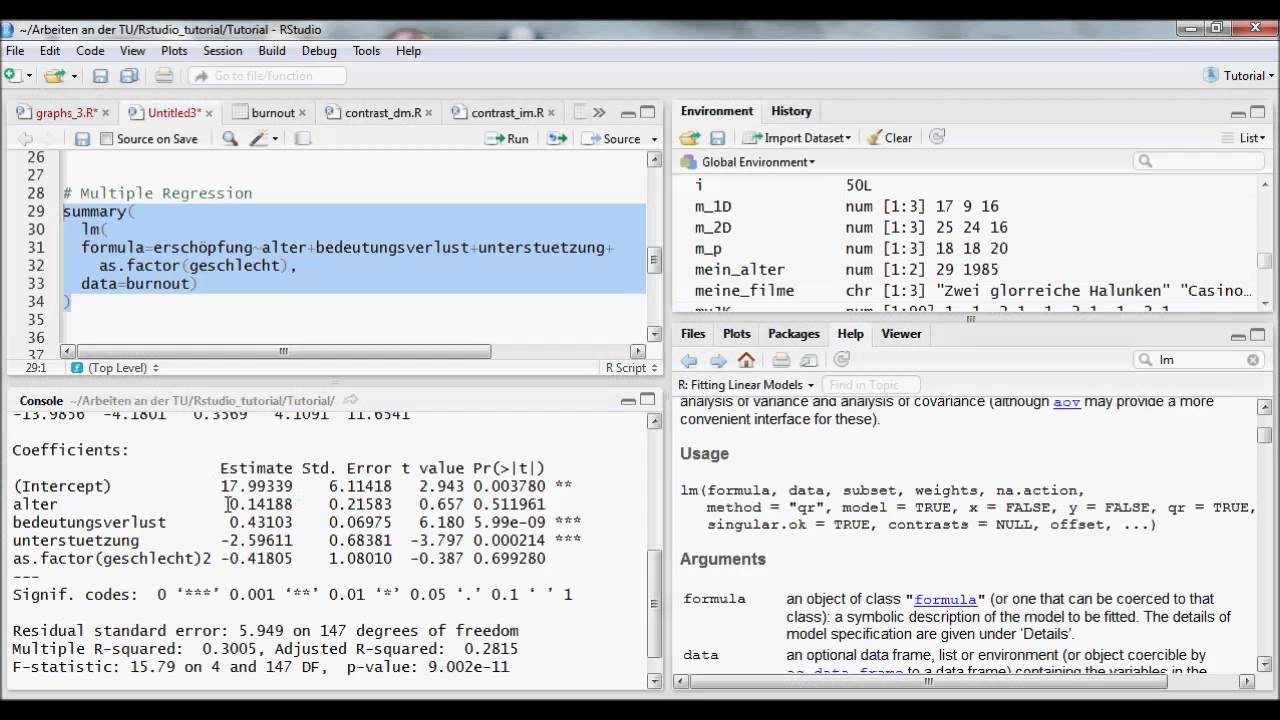Save current document from main toolbar
The width and height of the screenshot is (1280, 720).
(x=100, y=76)
